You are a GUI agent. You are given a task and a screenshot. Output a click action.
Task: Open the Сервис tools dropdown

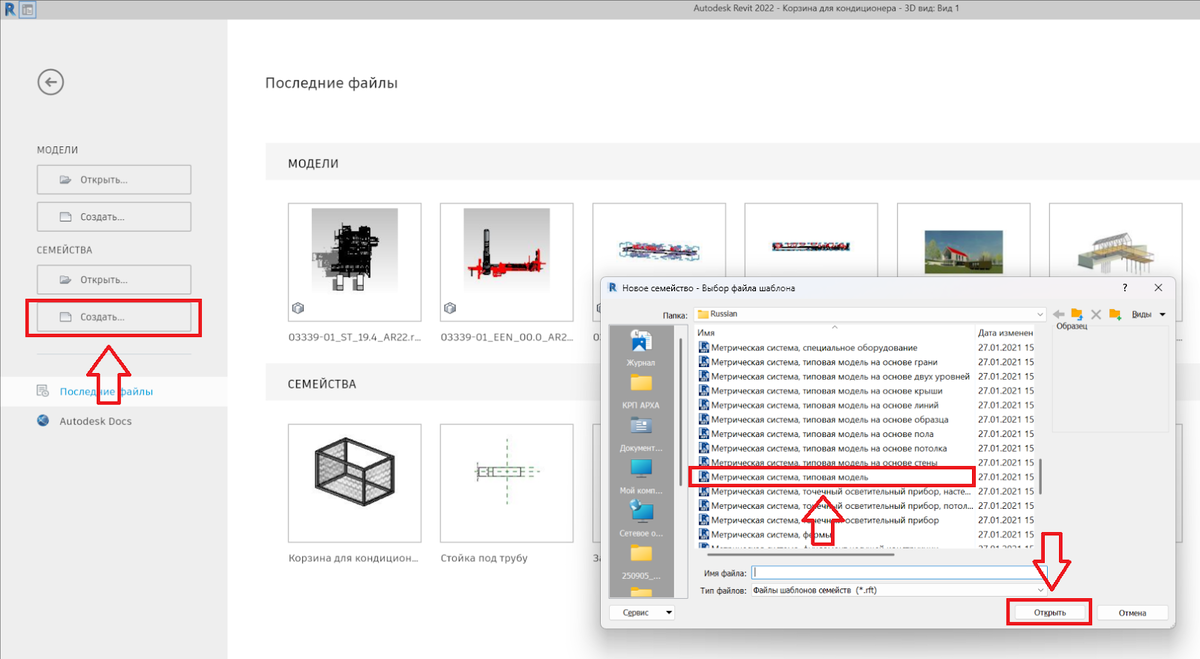(642, 612)
